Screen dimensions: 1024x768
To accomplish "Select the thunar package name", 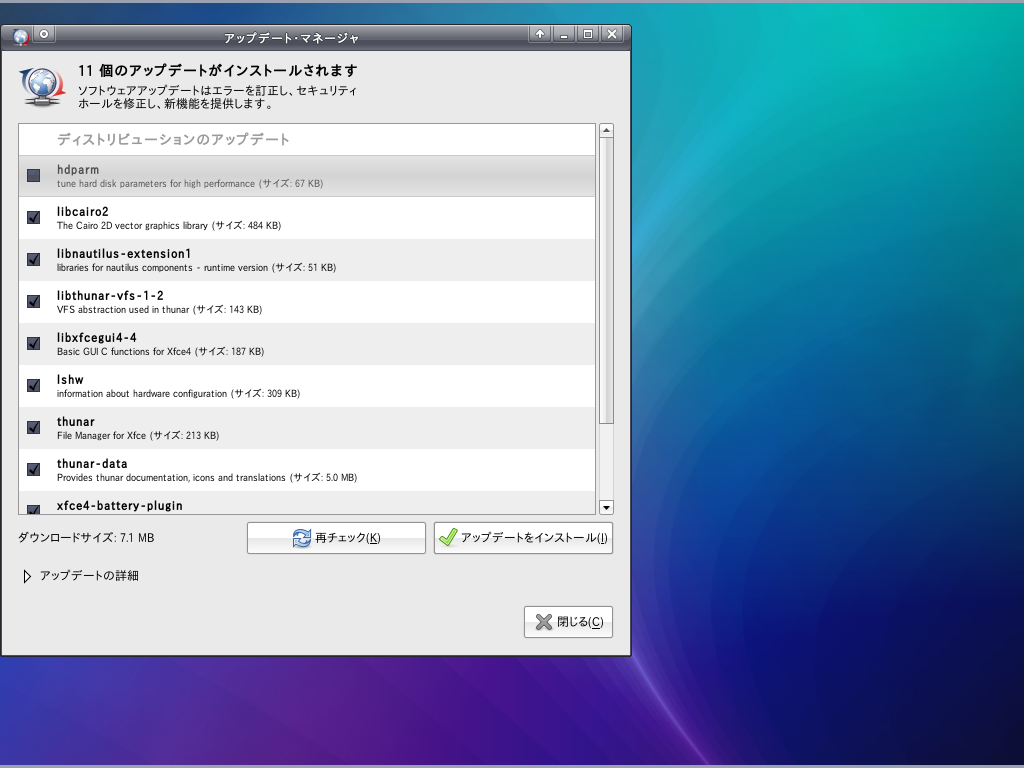I will 76,422.
